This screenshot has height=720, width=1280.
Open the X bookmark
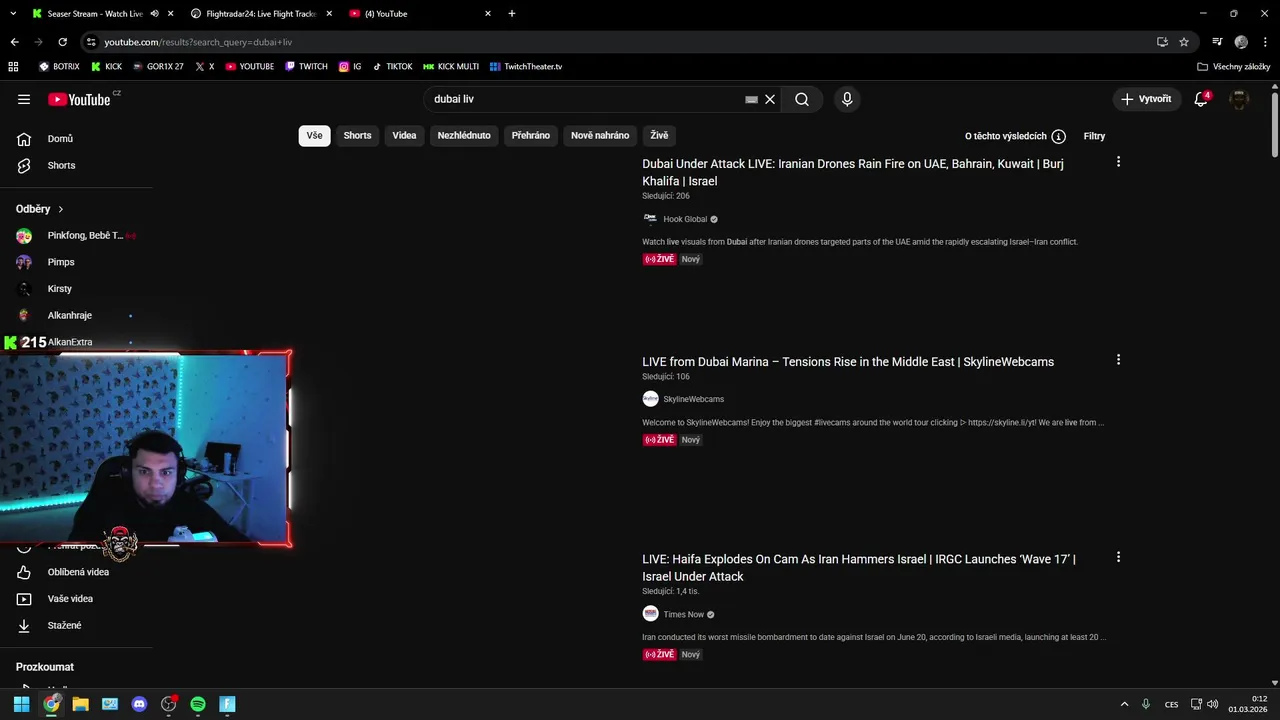pos(205,66)
